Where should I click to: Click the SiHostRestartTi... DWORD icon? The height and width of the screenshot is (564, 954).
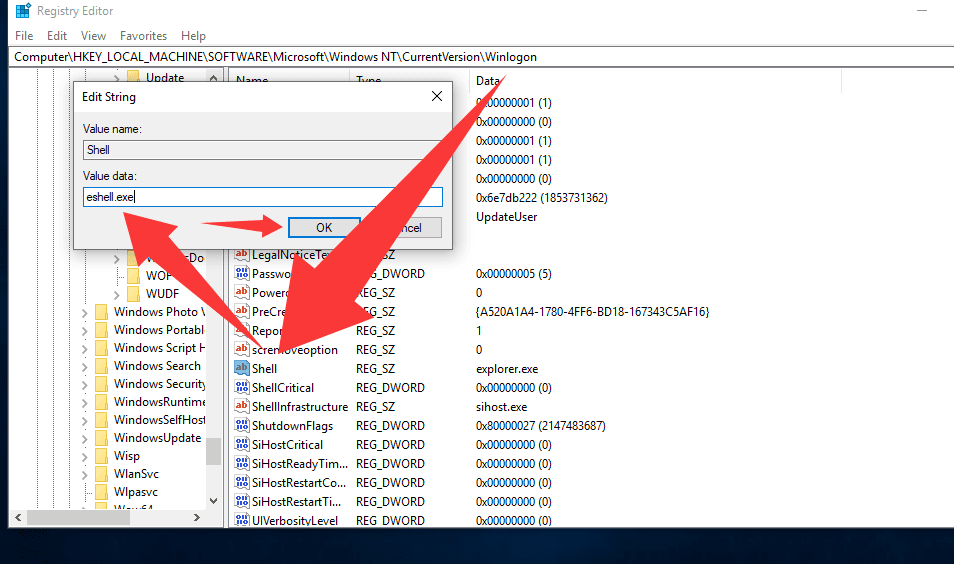coord(242,501)
